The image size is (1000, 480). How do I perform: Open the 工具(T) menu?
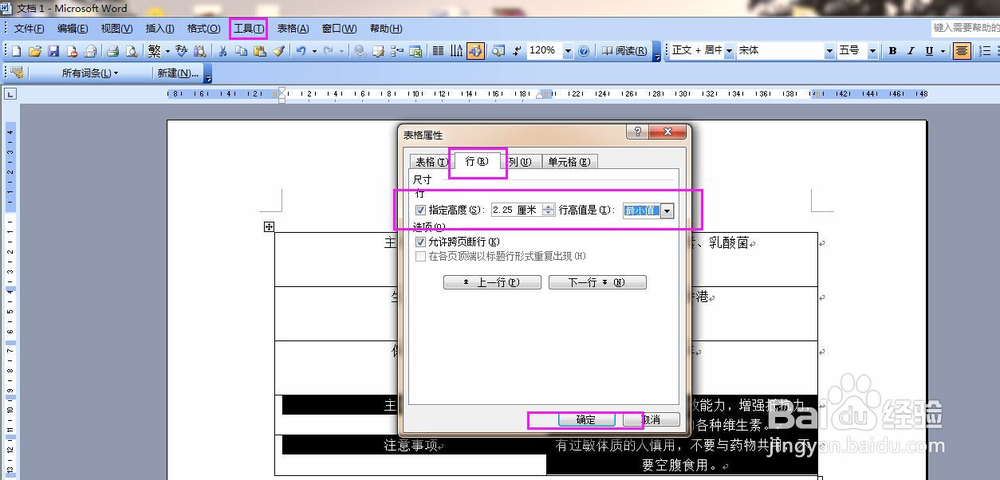click(249, 29)
